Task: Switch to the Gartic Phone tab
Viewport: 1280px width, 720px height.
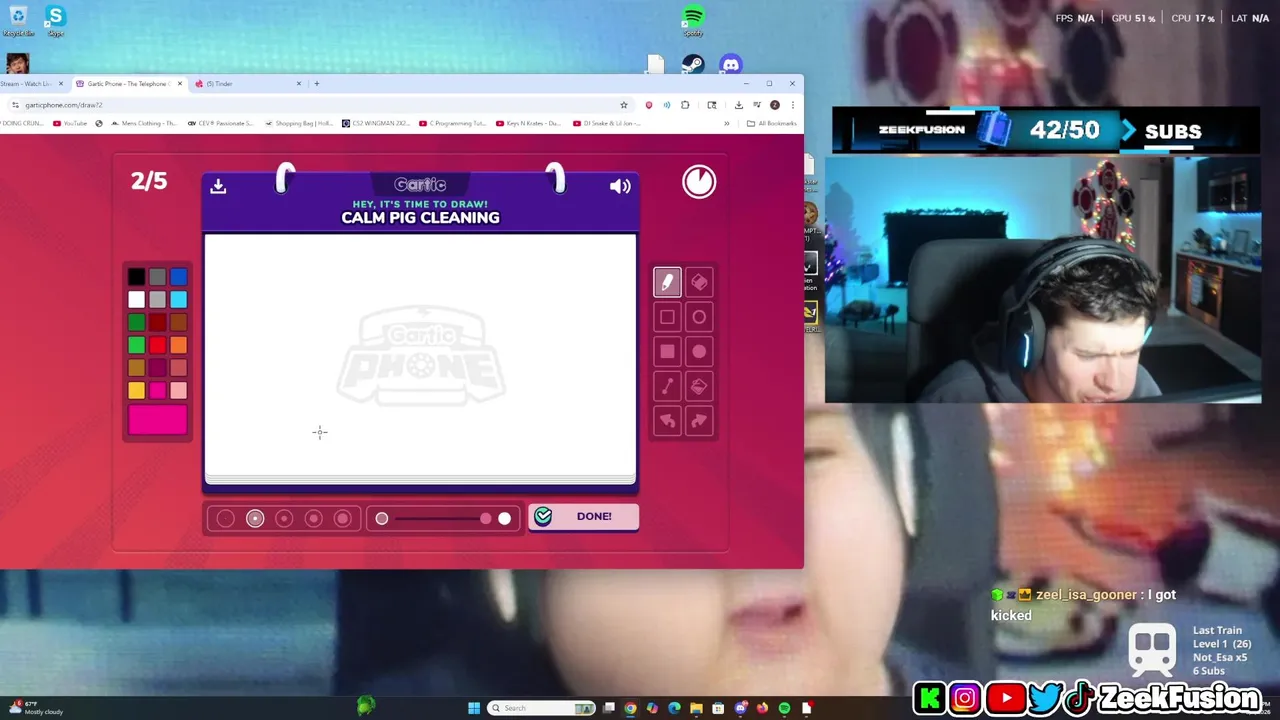Action: pos(128,84)
